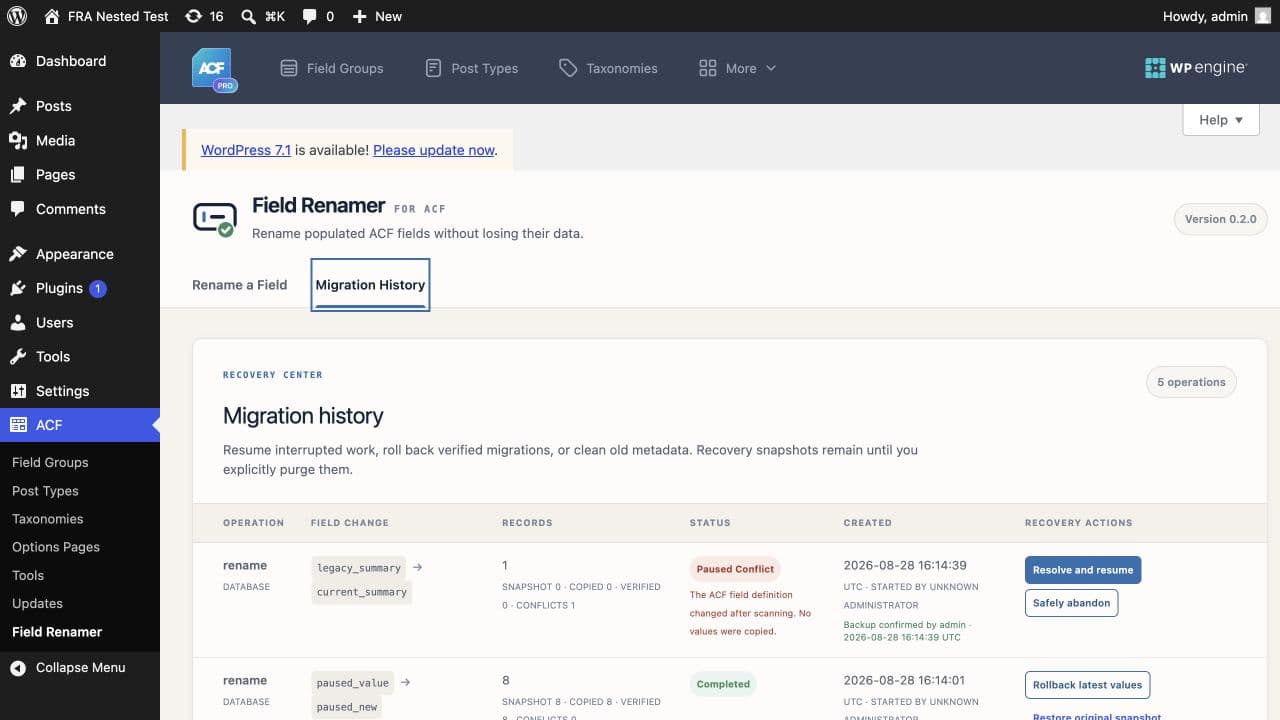Image resolution: width=1280 pixels, height=720 pixels.
Task: Click the Field Groups list icon
Action: tap(289, 68)
